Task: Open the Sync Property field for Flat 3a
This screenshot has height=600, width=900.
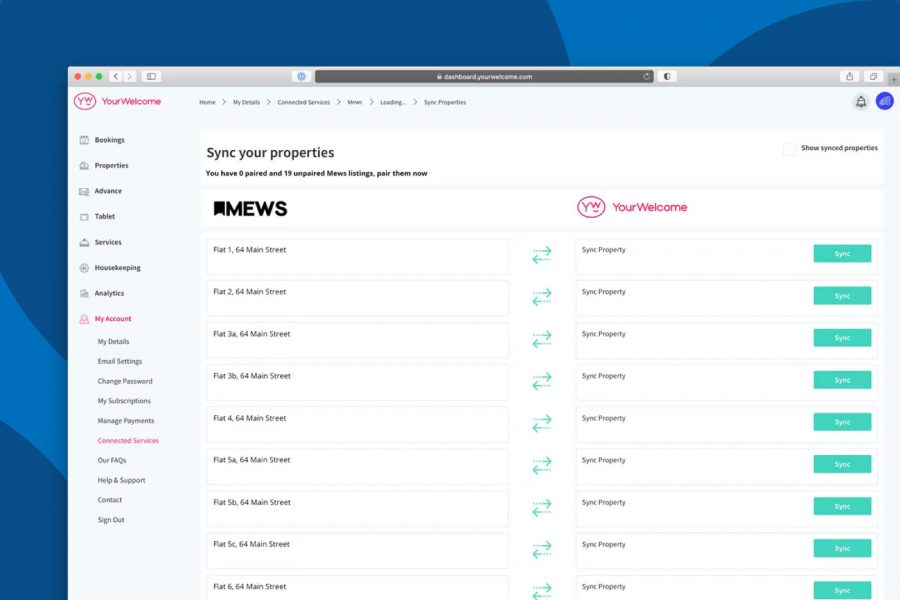Action: coord(692,340)
